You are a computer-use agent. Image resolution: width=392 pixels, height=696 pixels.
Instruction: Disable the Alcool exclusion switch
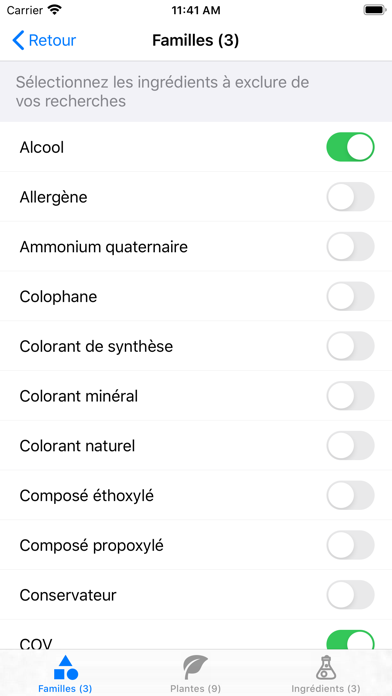[351, 147]
